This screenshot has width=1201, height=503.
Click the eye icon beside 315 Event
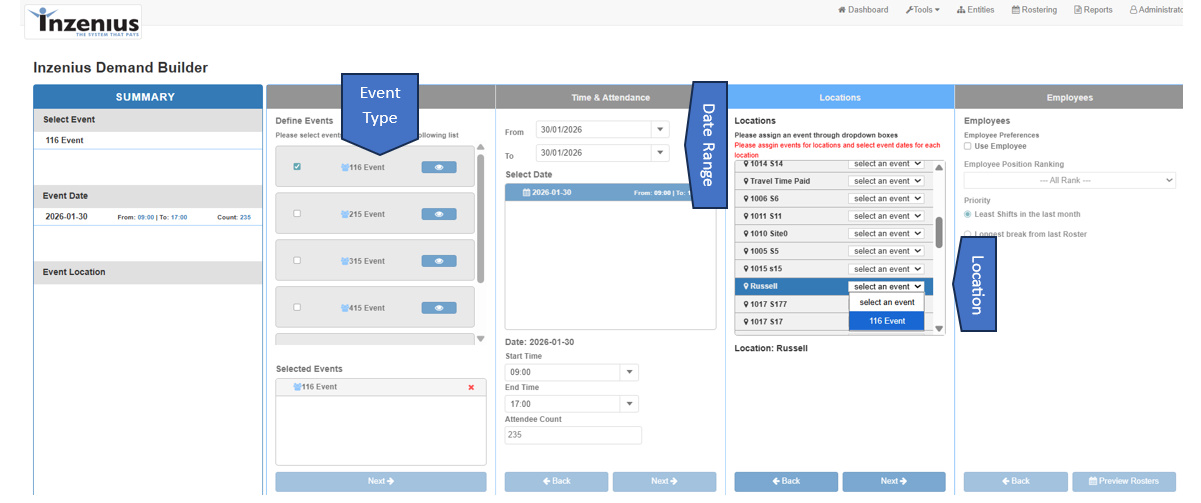[x=439, y=261]
